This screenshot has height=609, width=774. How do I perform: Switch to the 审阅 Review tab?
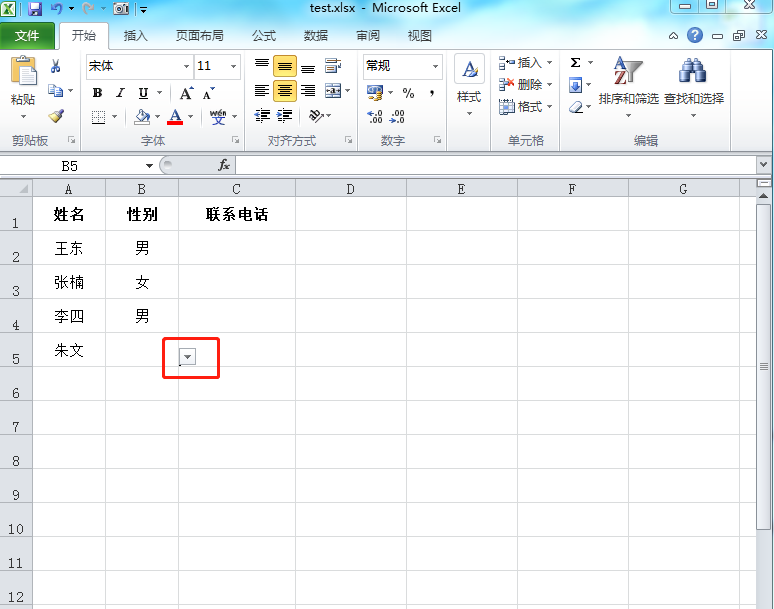(368, 36)
